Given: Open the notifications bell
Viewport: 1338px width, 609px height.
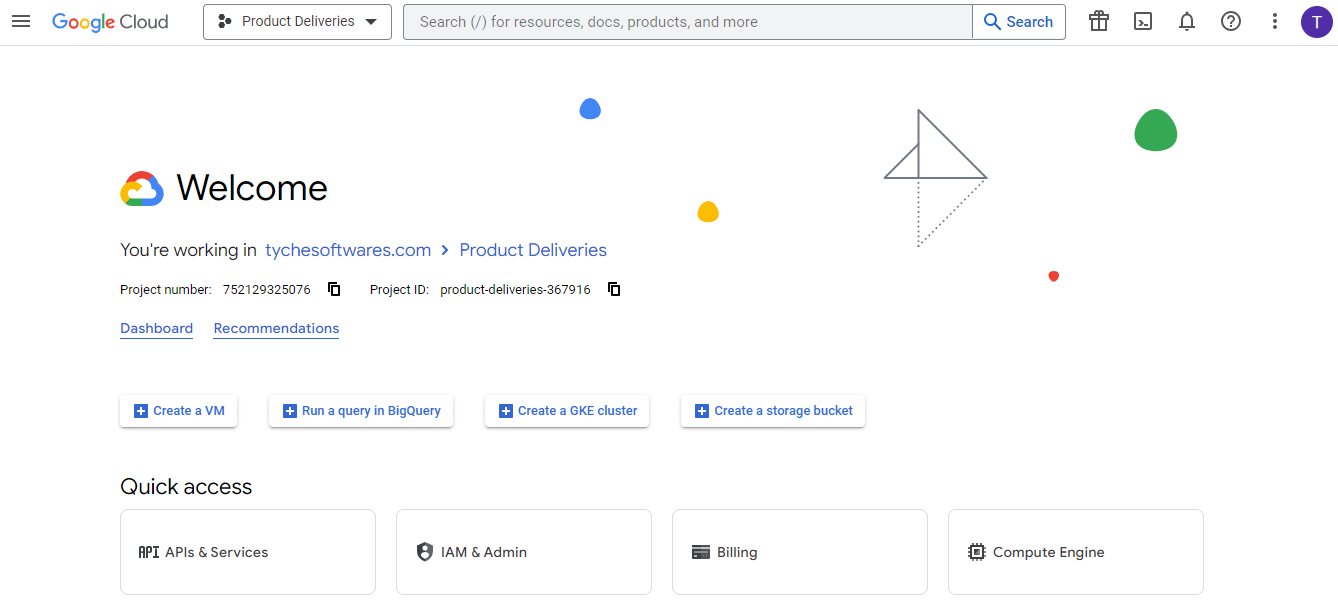Looking at the screenshot, I should tap(1187, 21).
